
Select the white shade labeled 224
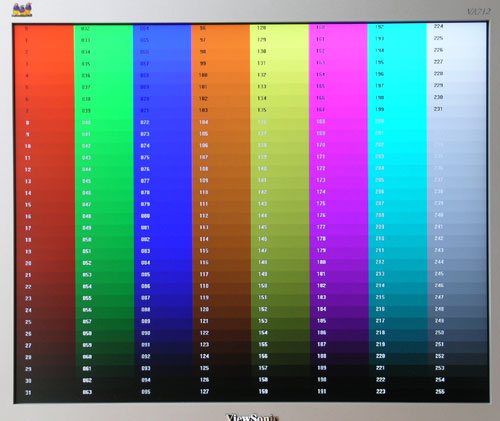click(x=456, y=27)
